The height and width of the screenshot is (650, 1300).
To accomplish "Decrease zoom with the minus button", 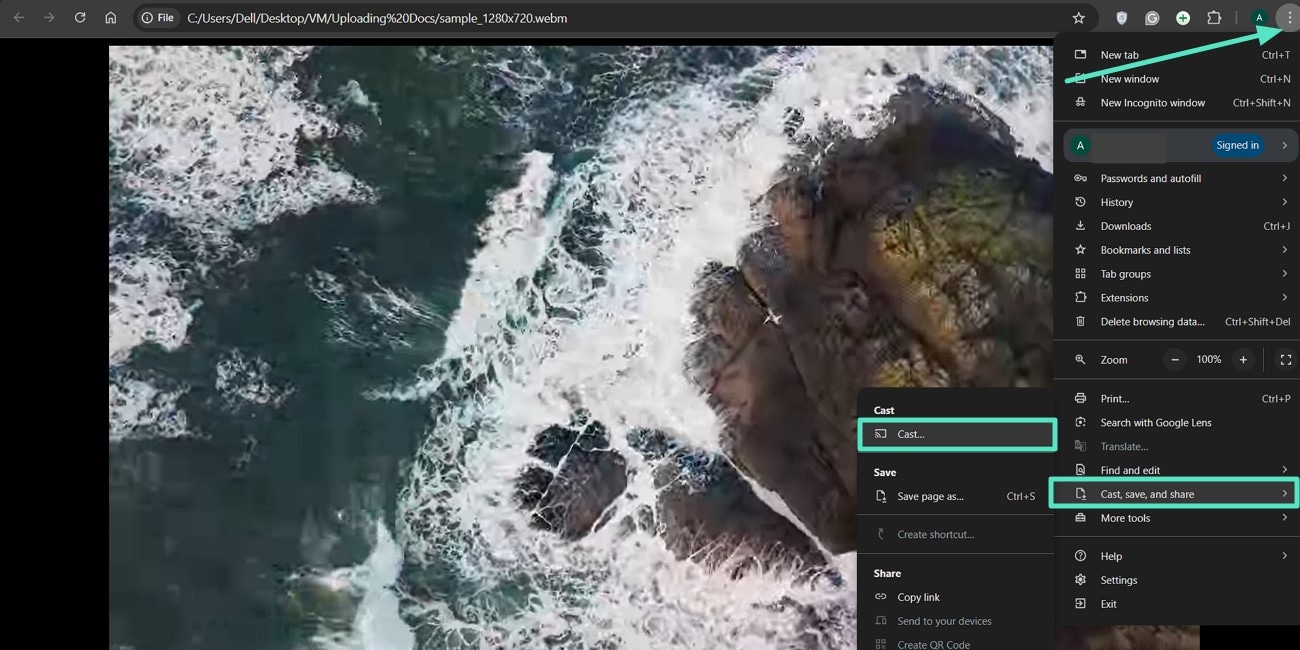I will point(1175,360).
